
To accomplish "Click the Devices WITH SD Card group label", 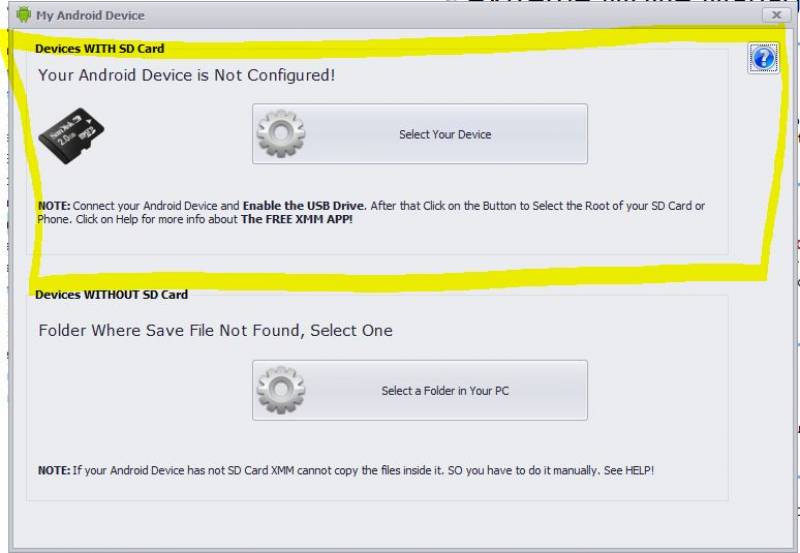I will (x=99, y=49).
